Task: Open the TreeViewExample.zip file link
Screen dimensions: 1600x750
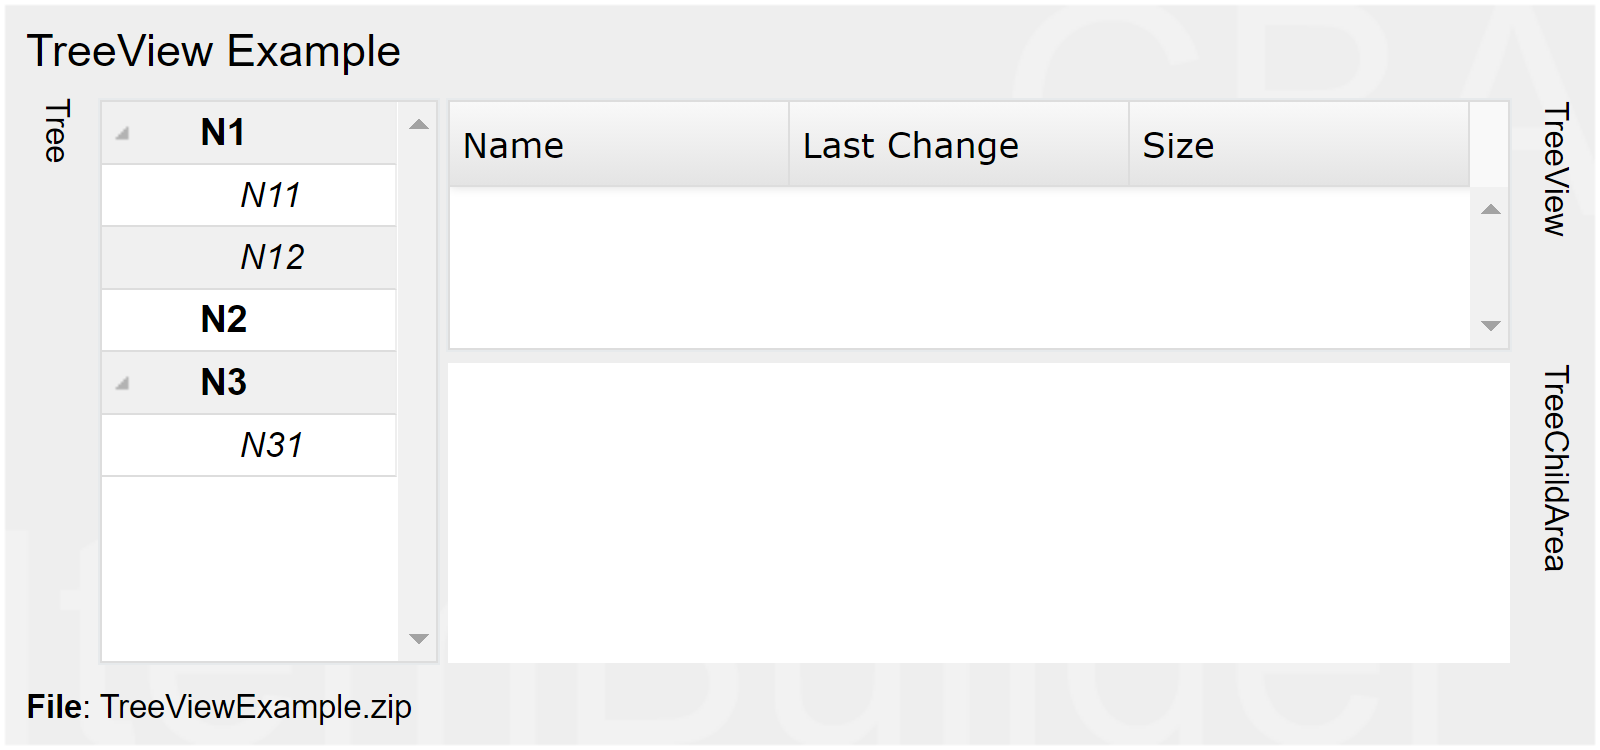Action: pyautogui.click(x=256, y=707)
